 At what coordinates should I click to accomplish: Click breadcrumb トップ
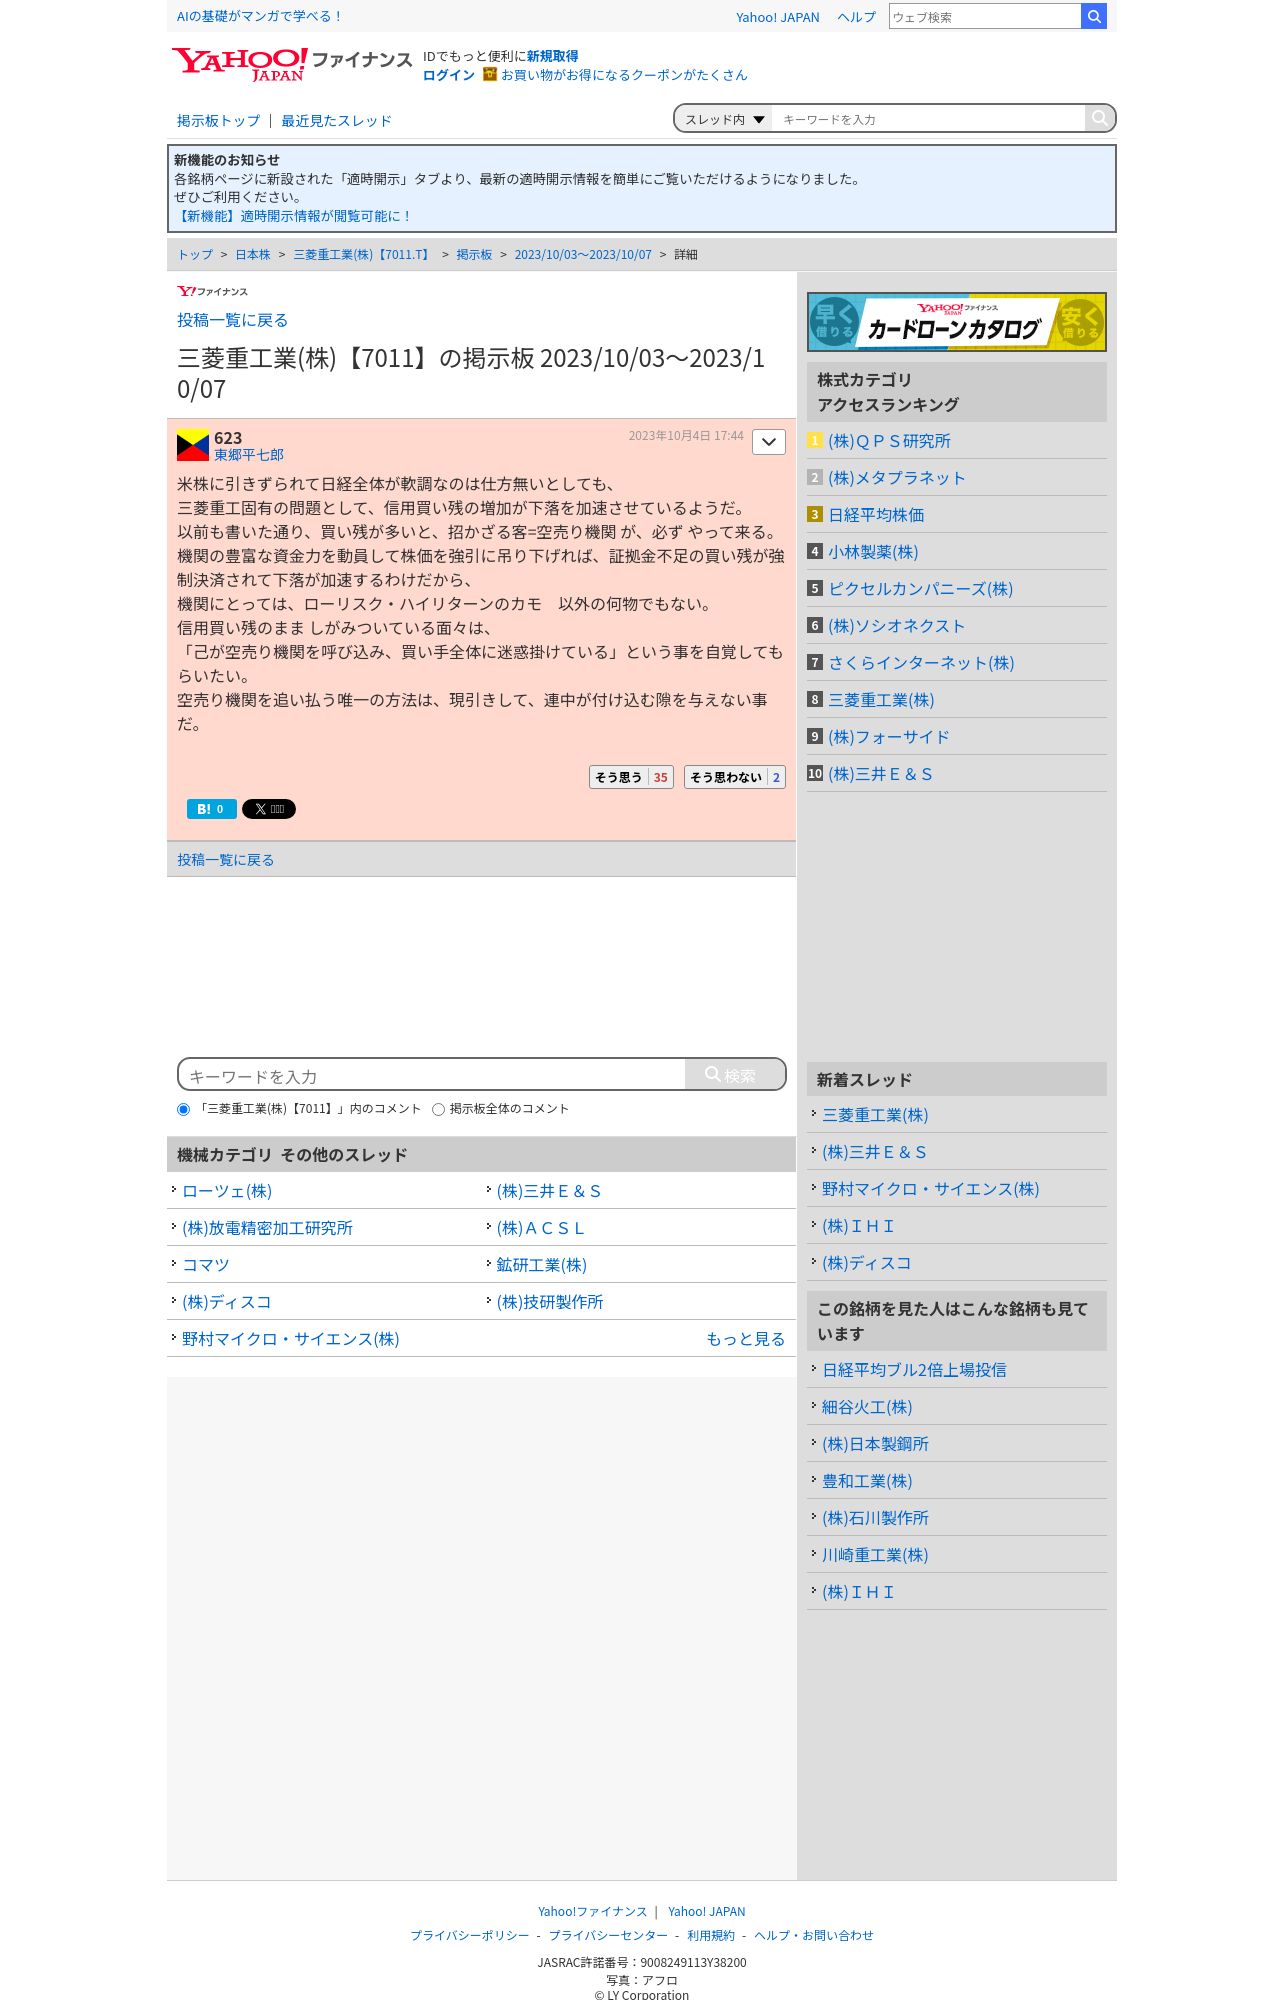point(195,255)
